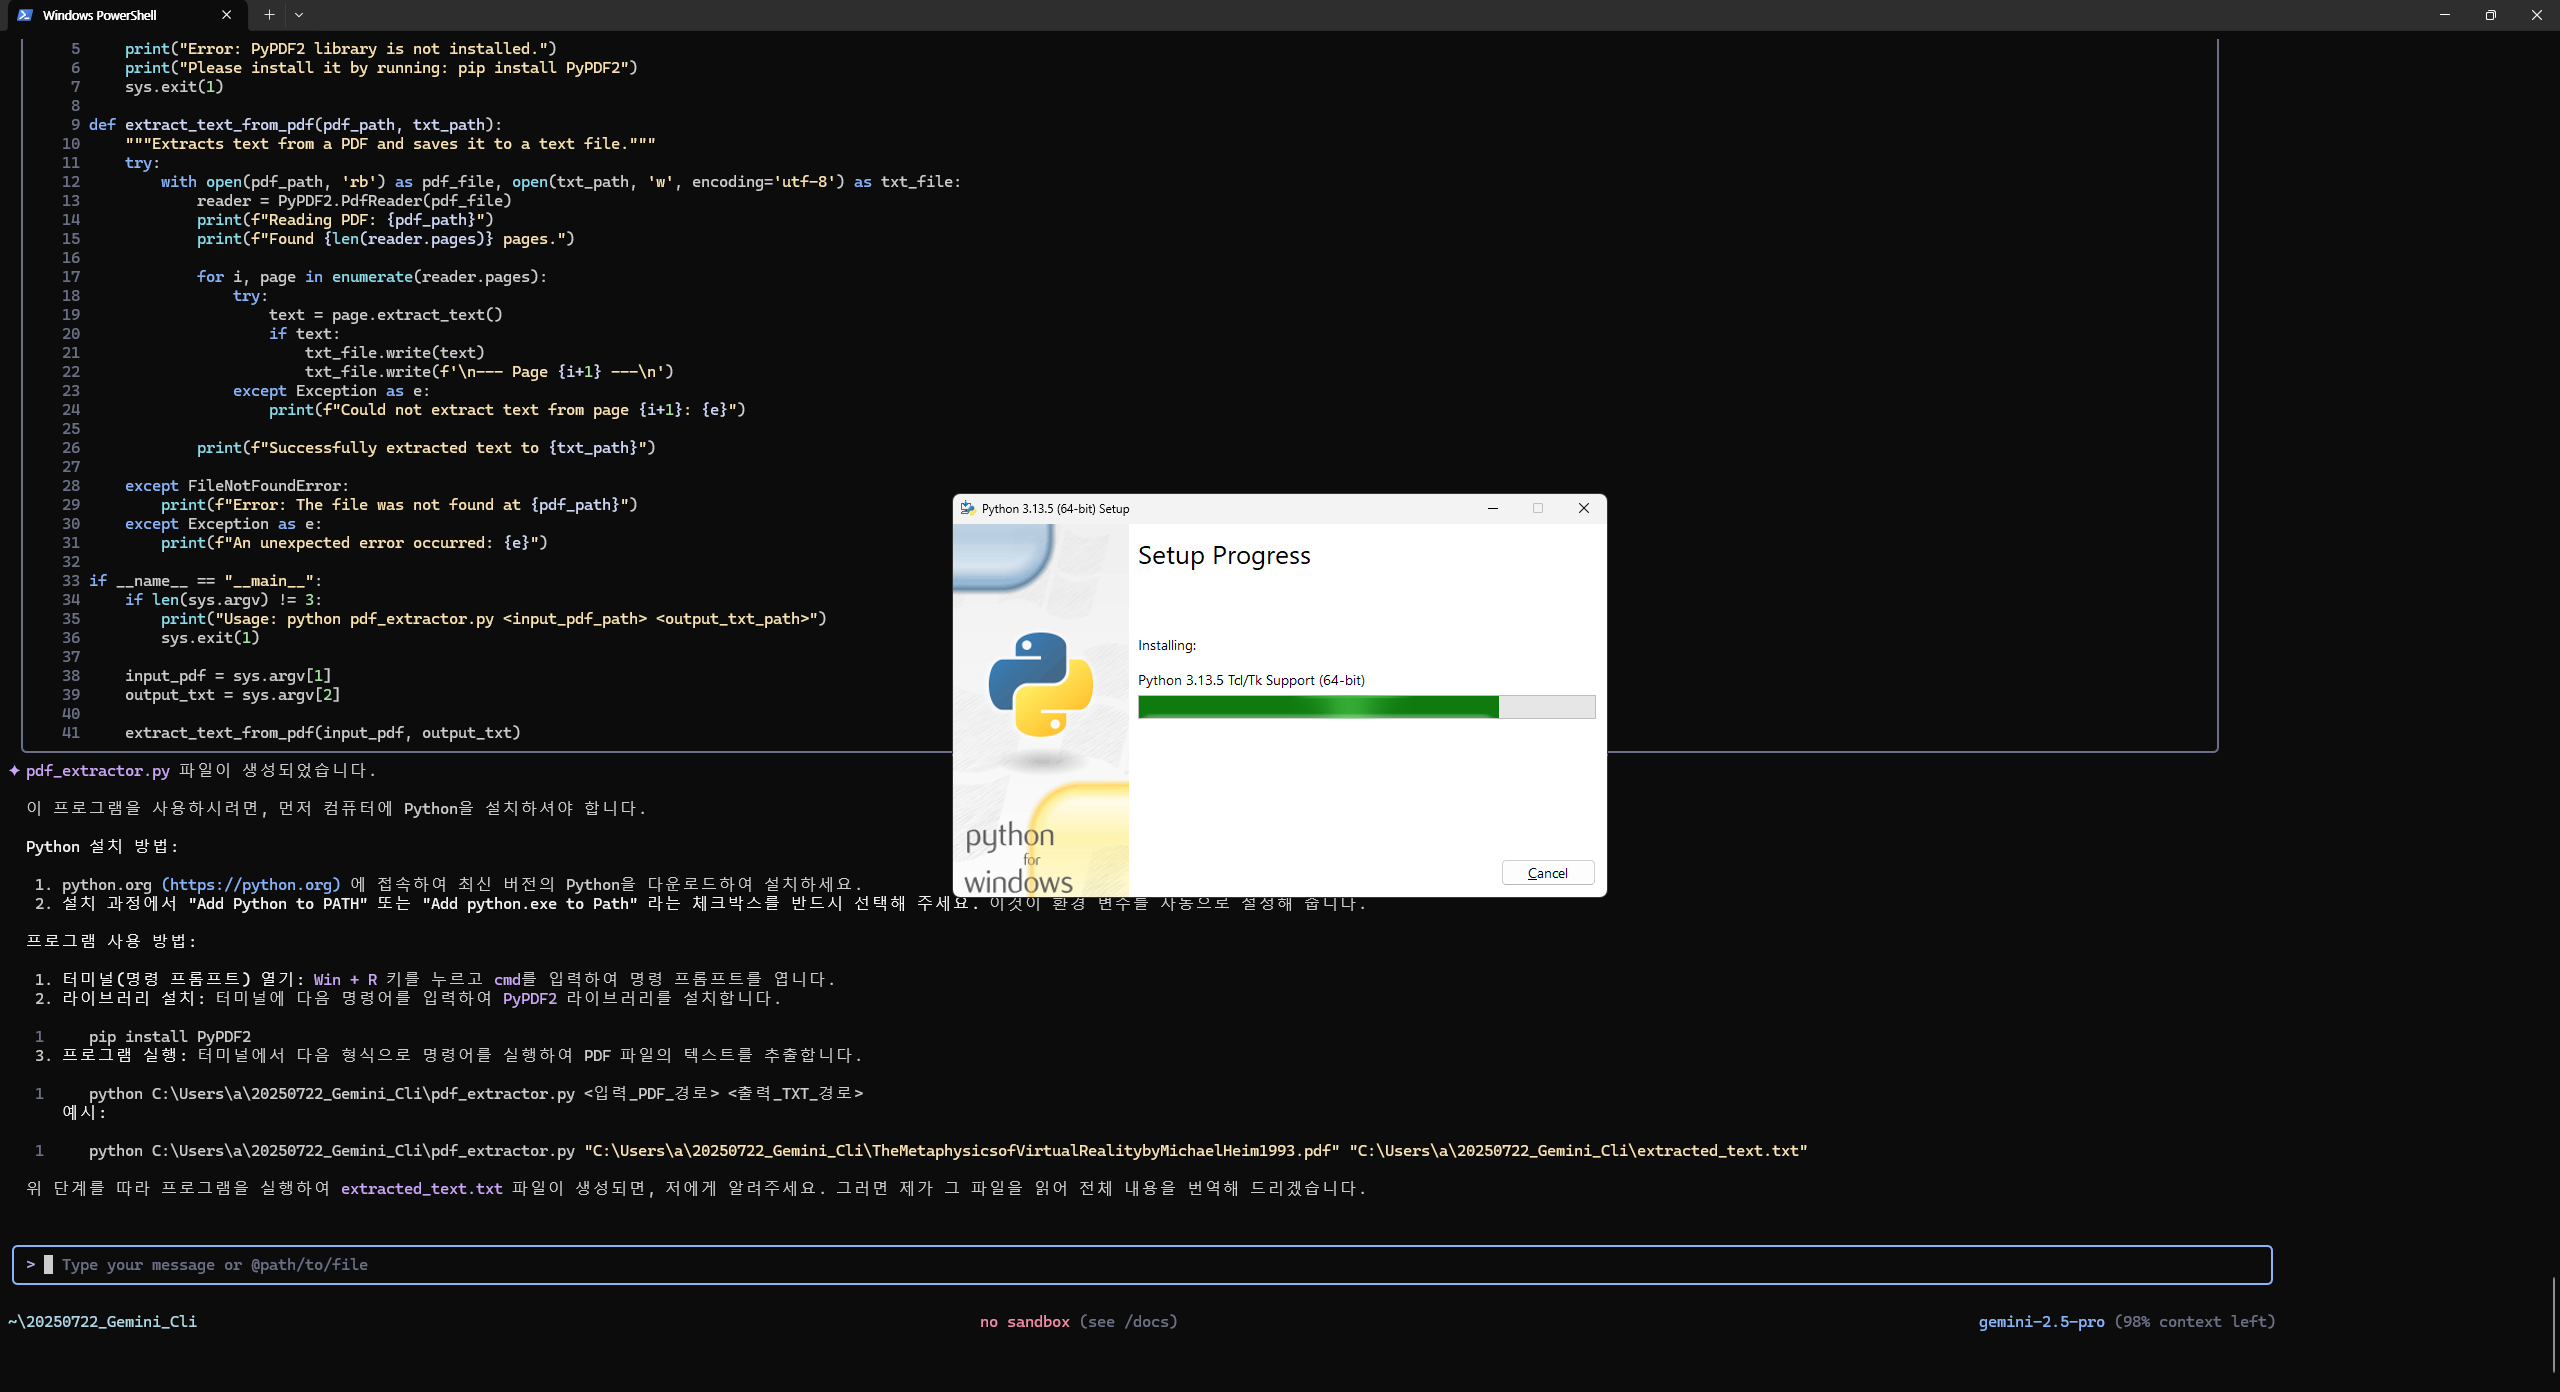Image resolution: width=2560 pixels, height=1392 pixels.
Task: Expand the new tab profile dropdown
Action: 299,15
